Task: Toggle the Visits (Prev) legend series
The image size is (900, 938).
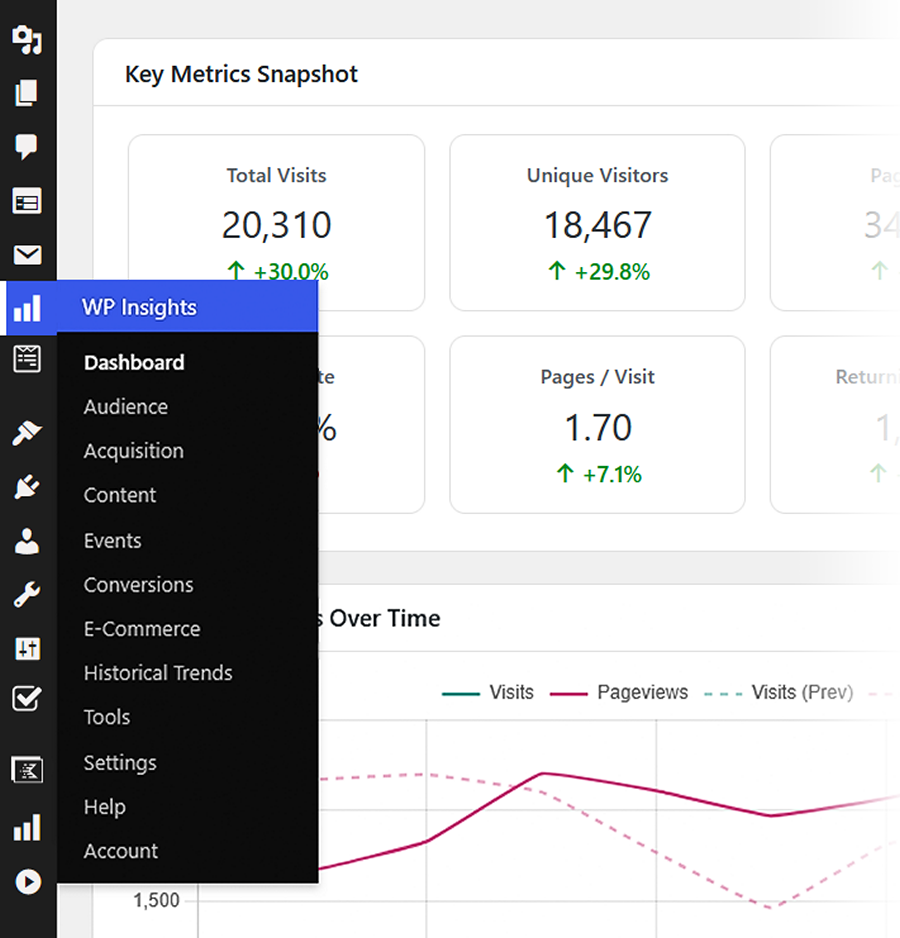Action: point(779,693)
